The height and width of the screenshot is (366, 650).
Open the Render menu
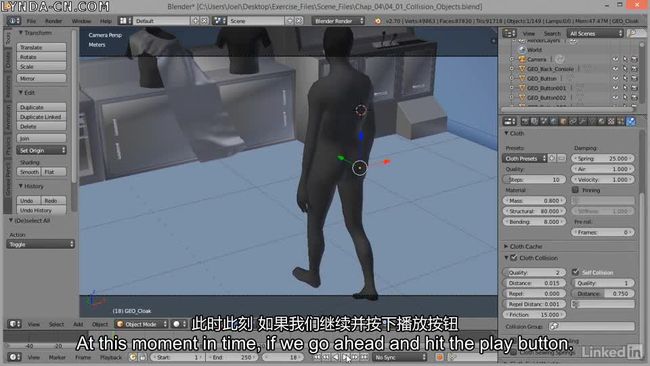tap(53, 21)
